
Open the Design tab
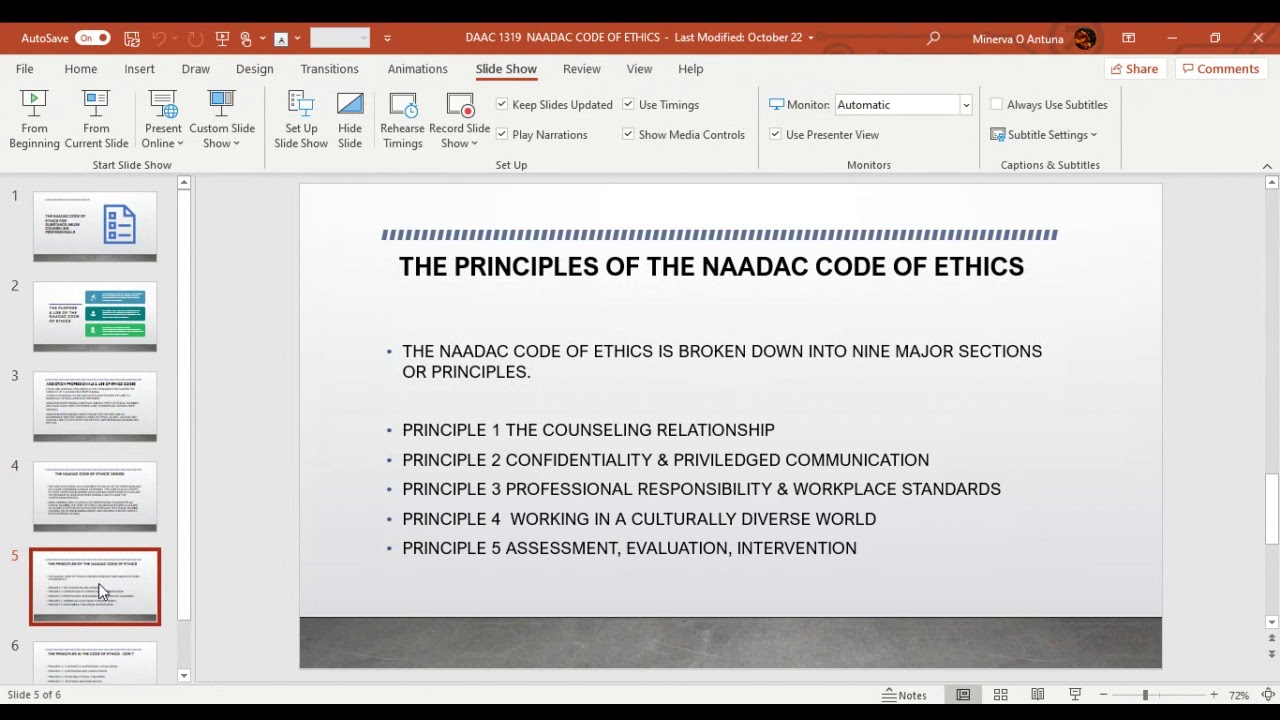[254, 69]
